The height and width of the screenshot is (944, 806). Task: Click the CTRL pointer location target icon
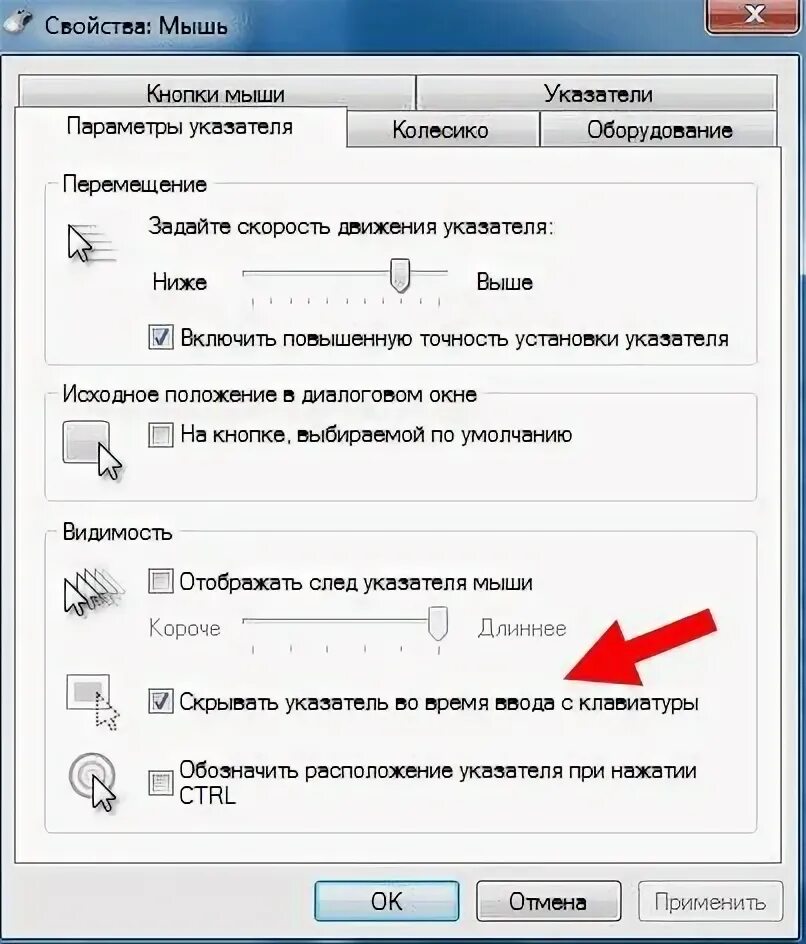pyautogui.click(x=93, y=781)
